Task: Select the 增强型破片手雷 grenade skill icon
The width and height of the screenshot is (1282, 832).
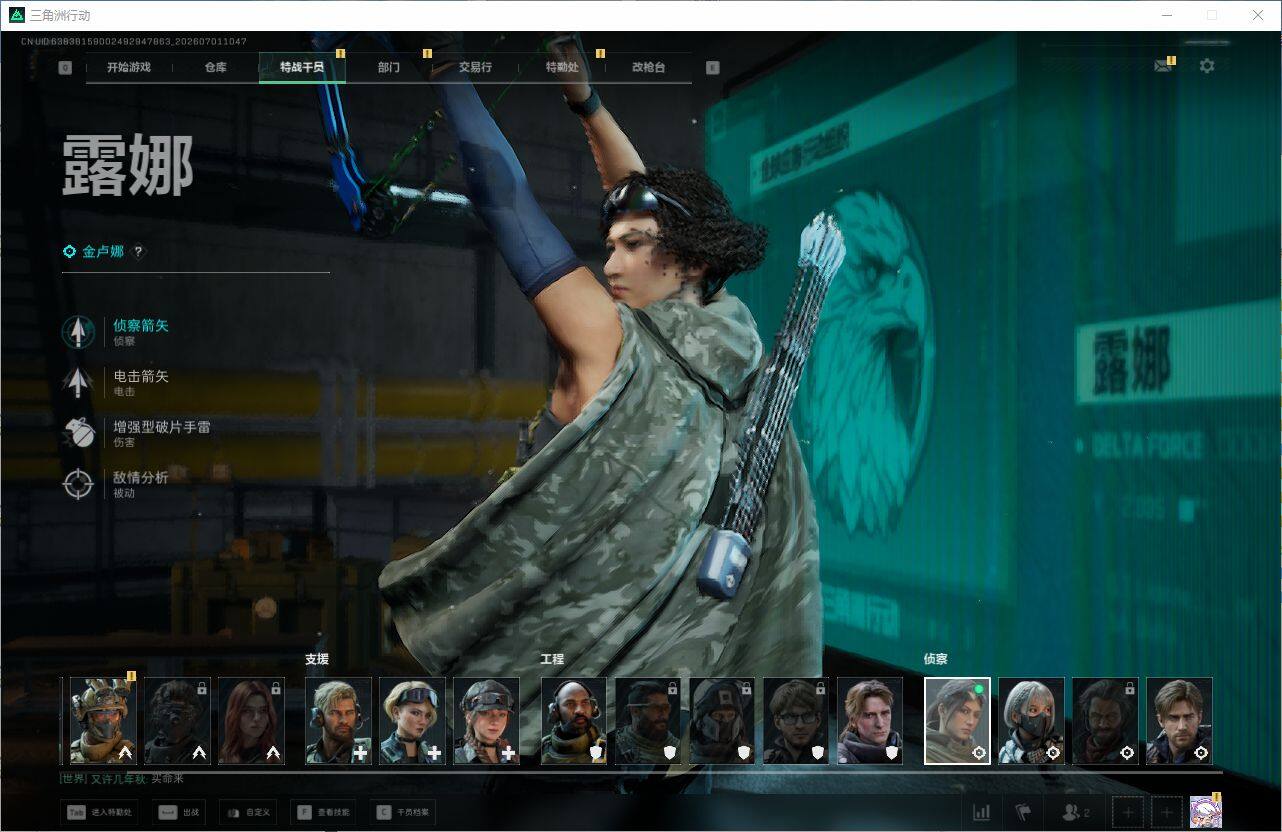Action: pos(78,432)
